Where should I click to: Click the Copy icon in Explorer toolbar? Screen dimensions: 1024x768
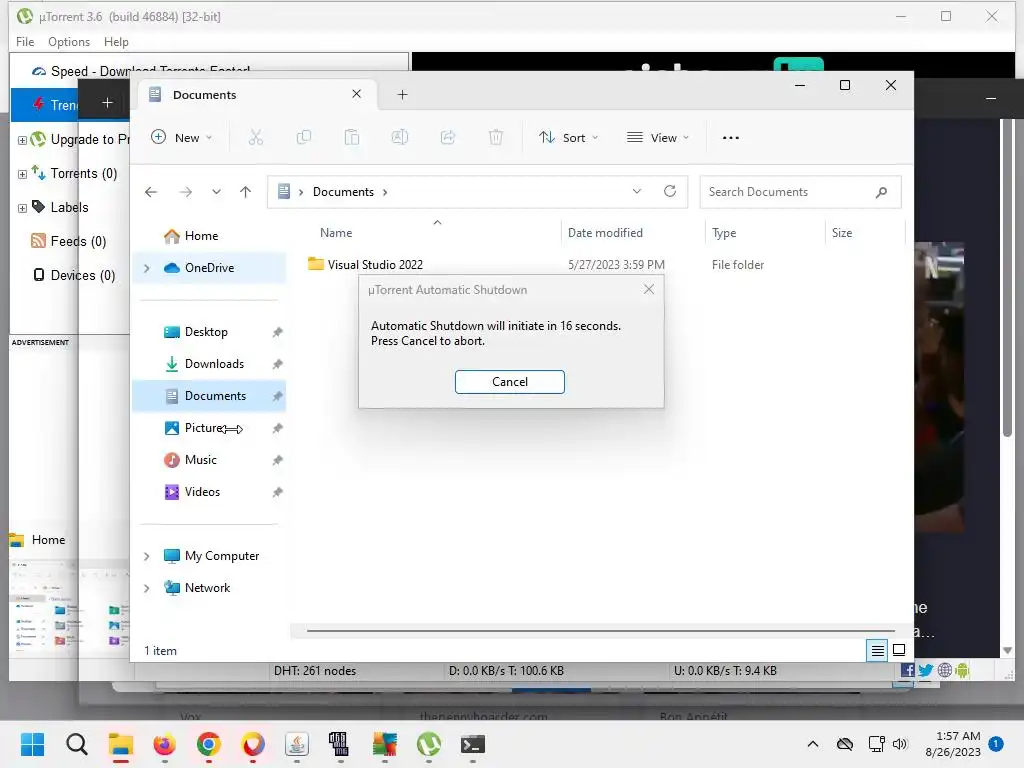(x=304, y=138)
